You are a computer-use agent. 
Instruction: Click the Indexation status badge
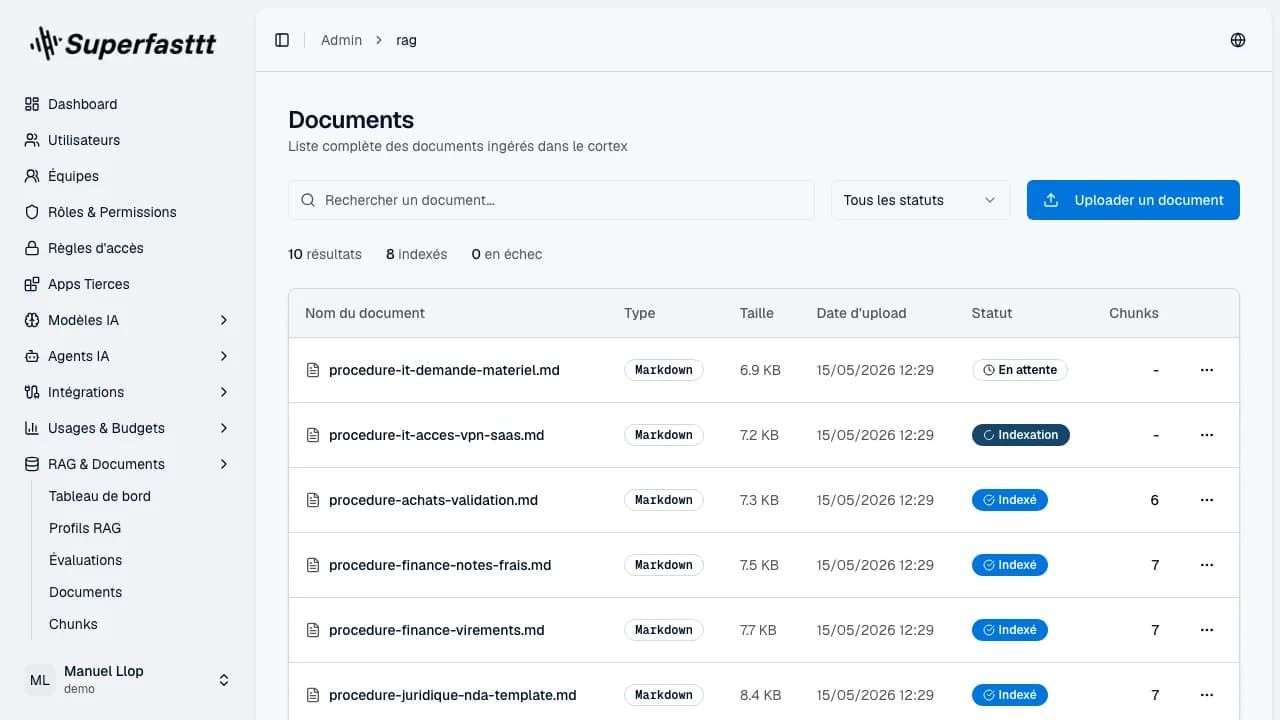(1021, 435)
